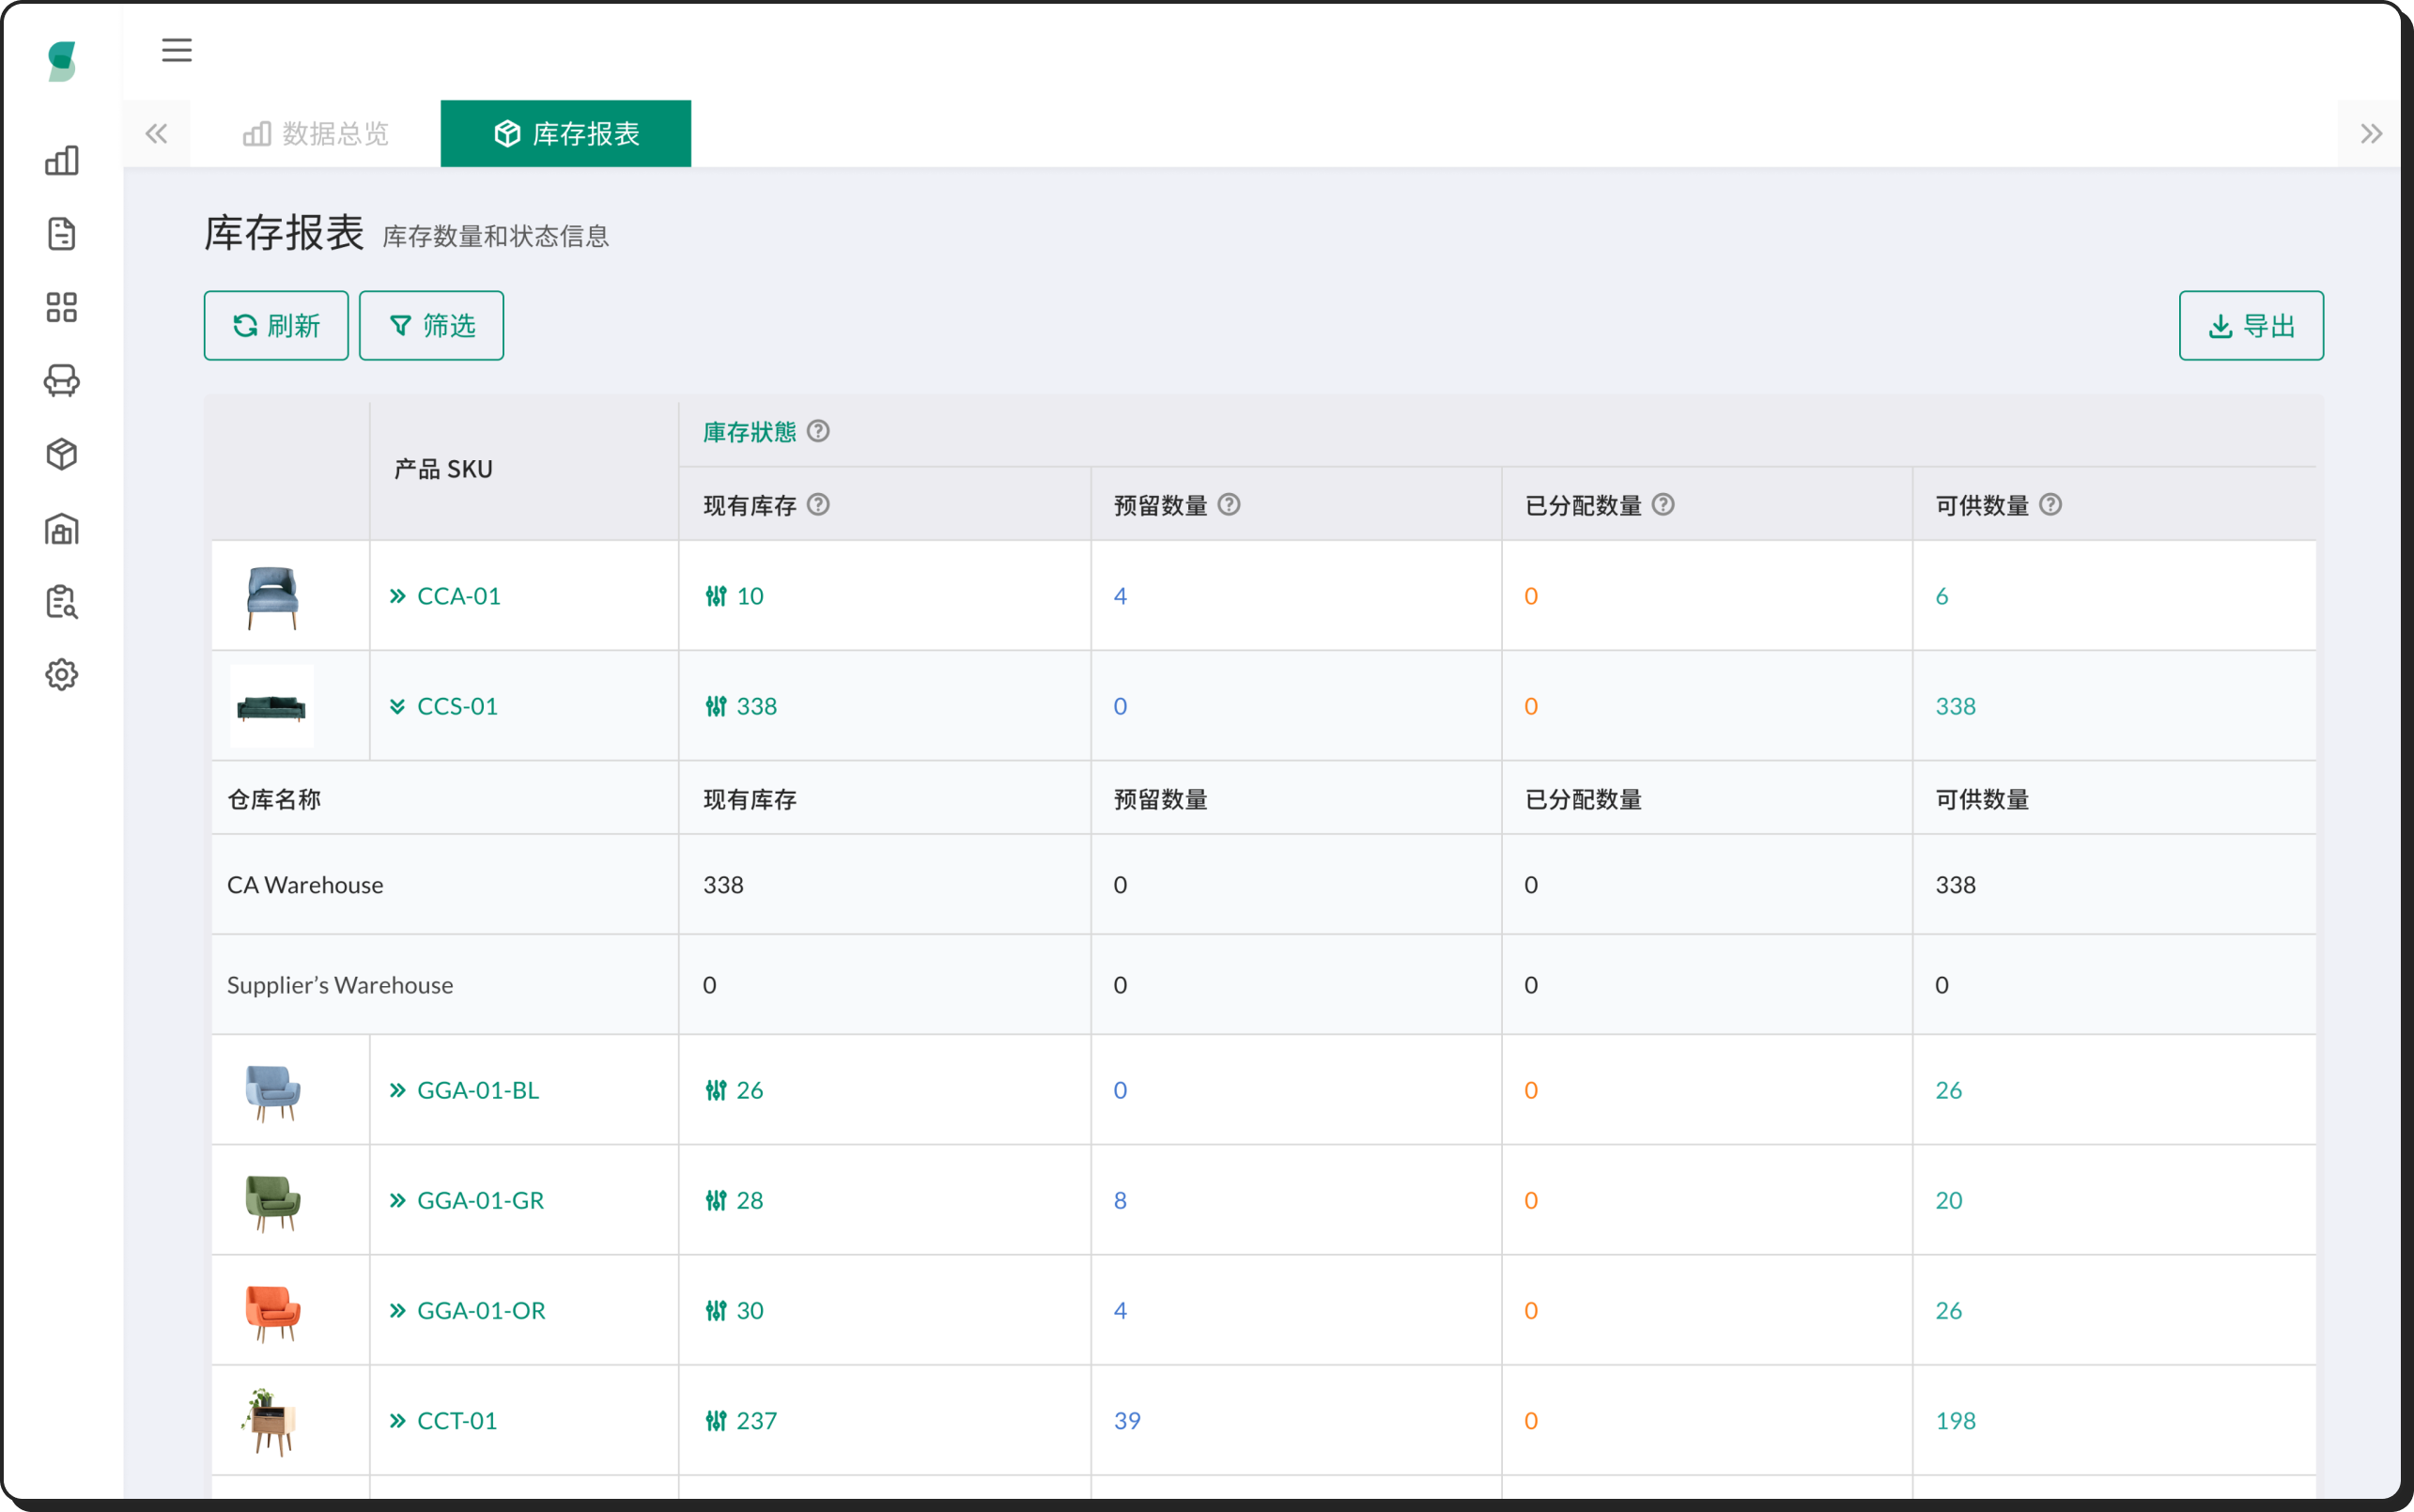The height and width of the screenshot is (1512, 2414).
Task: Open on-hand quantity 30 for GGA-01-OR
Action: pyautogui.click(x=750, y=1310)
